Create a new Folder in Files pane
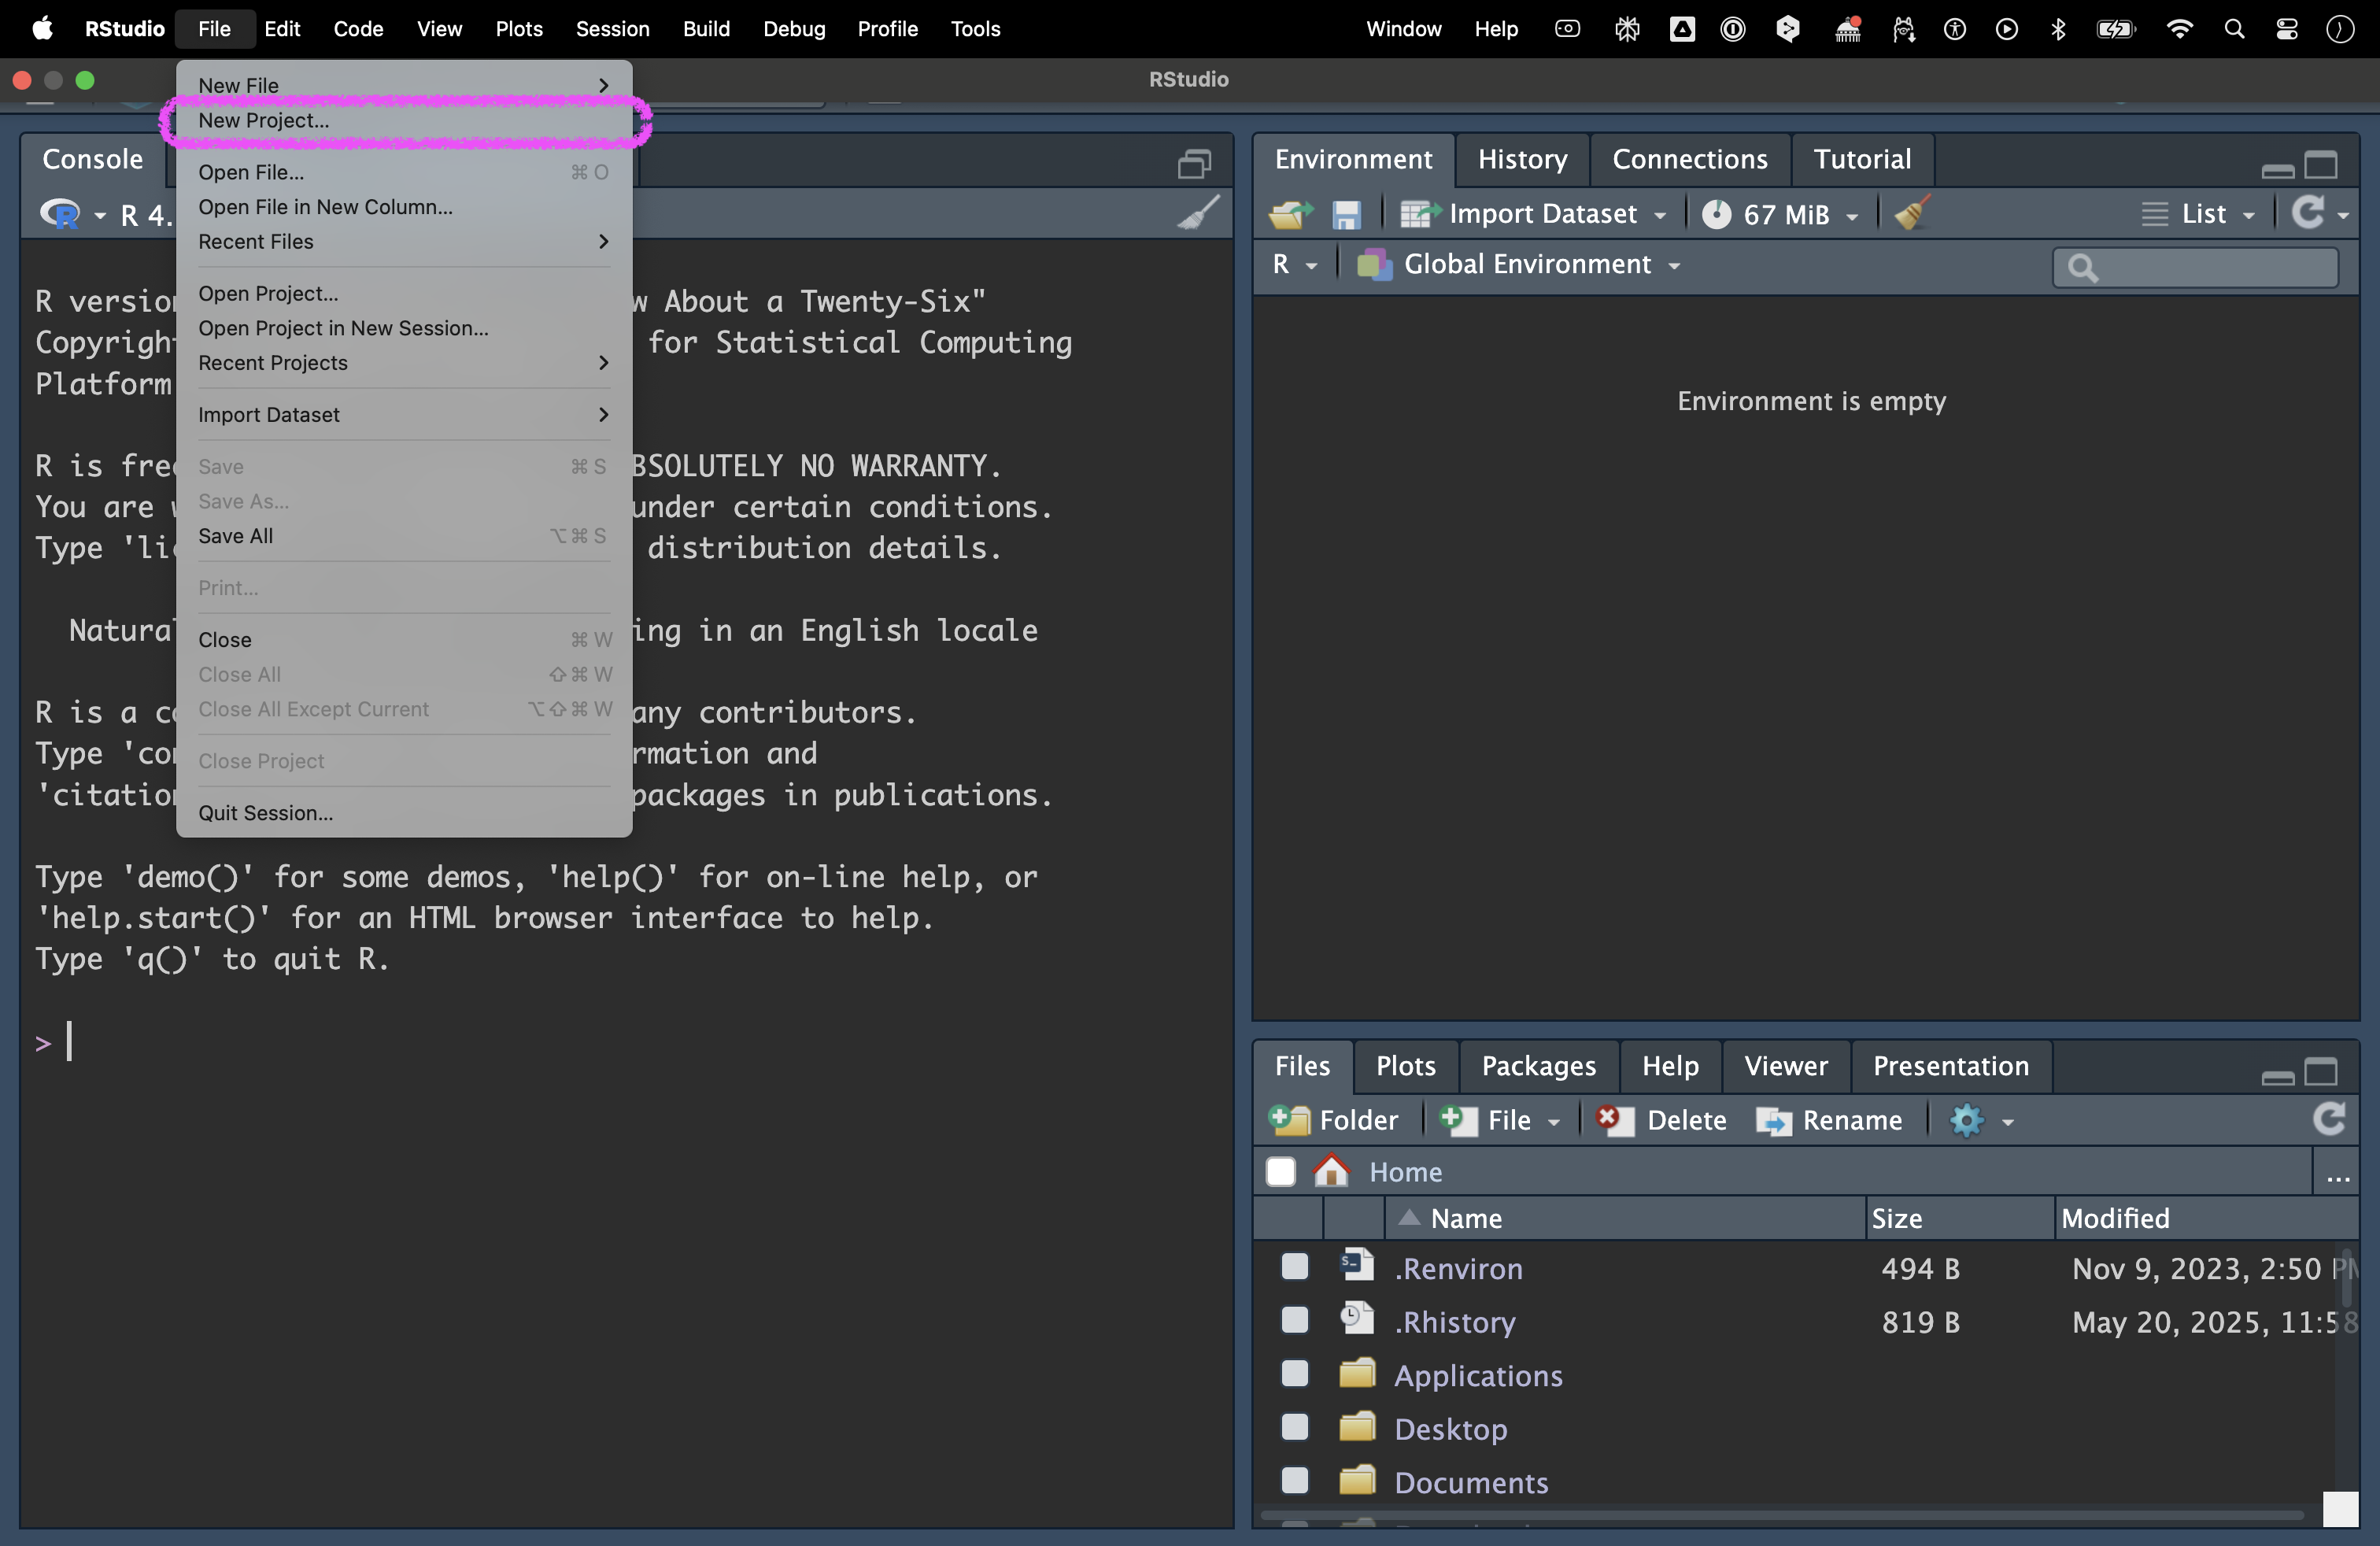This screenshot has width=2380, height=1546. click(x=1333, y=1120)
